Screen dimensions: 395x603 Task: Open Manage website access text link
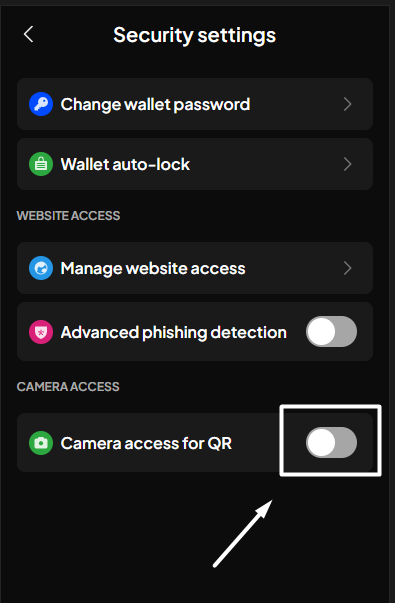[153, 268]
